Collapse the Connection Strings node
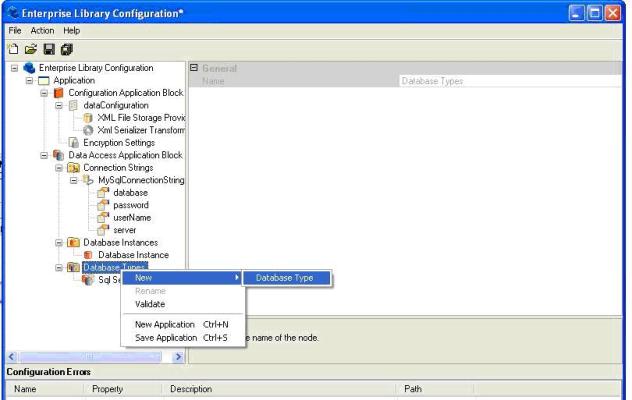 [59, 168]
